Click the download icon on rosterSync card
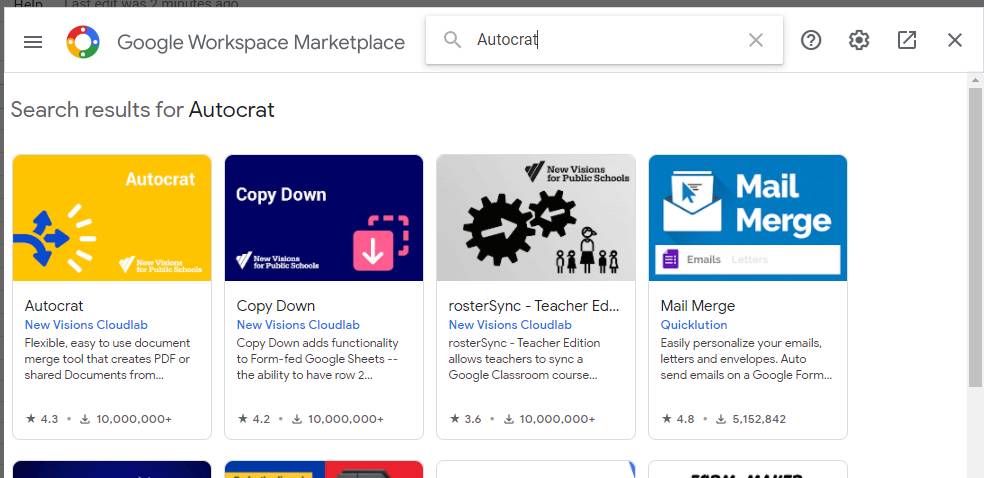The width and height of the screenshot is (984, 478). [x=509, y=419]
